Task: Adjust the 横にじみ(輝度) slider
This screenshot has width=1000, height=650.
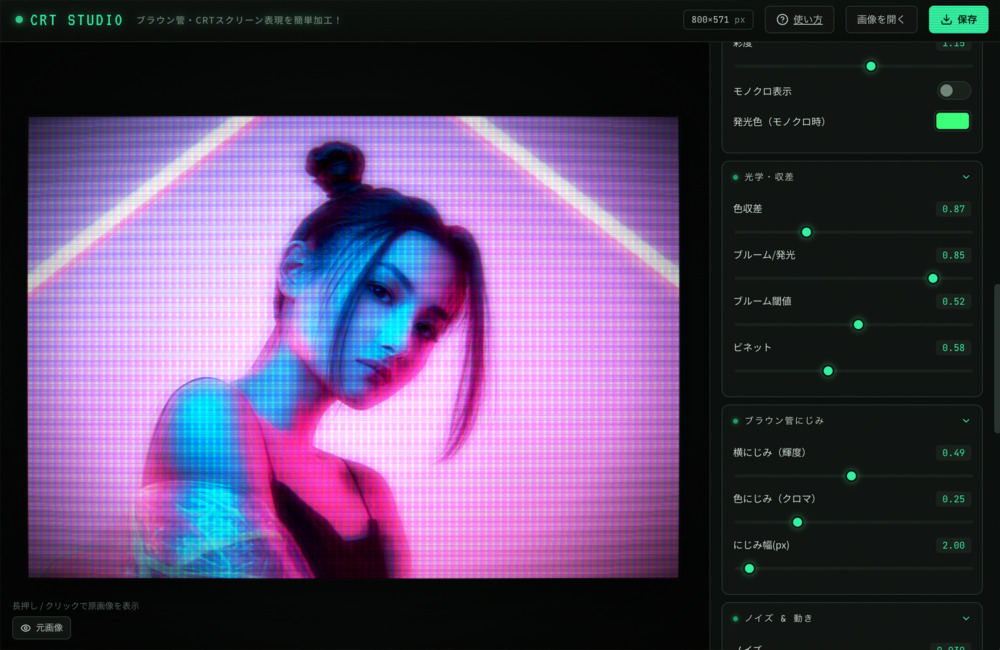Action: click(853, 476)
